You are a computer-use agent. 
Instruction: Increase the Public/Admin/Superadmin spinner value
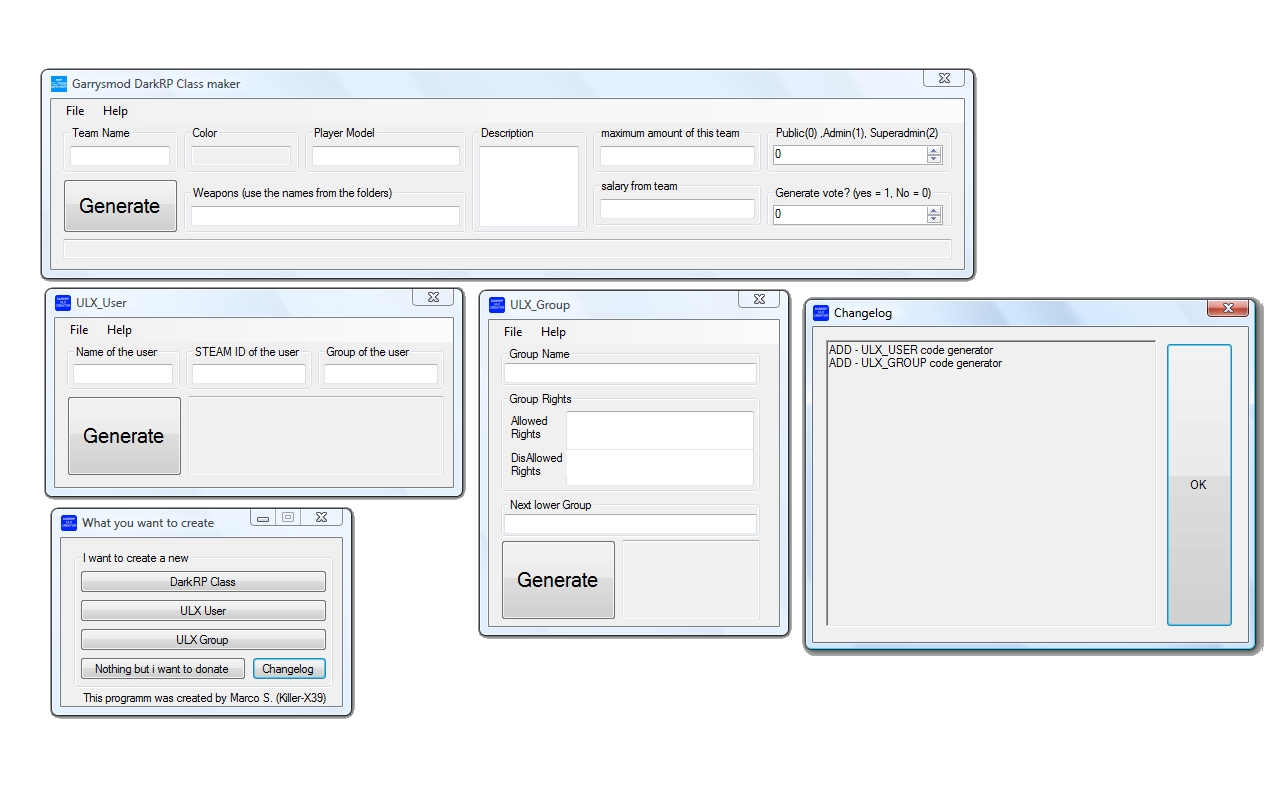(x=934, y=151)
